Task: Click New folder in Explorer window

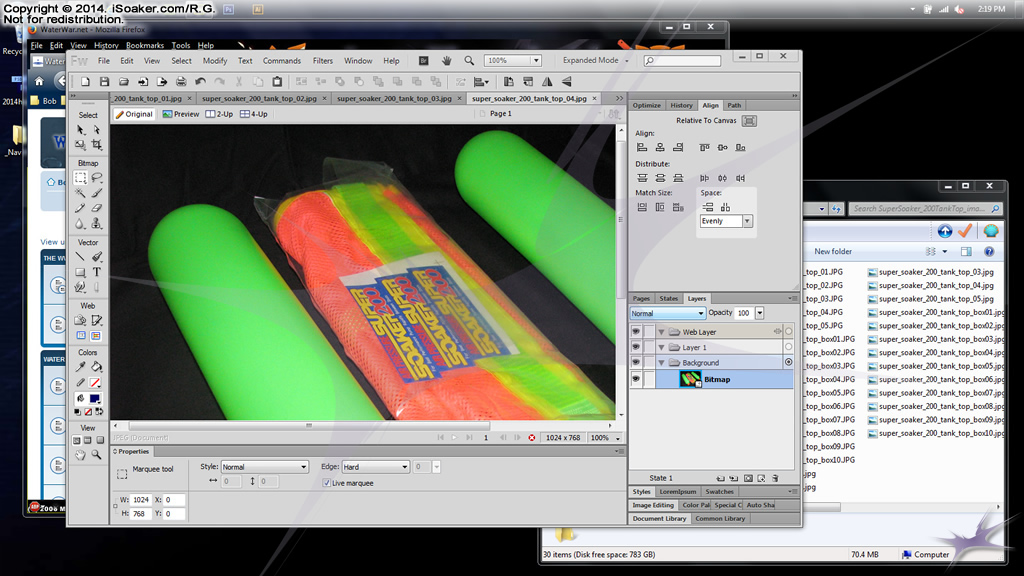Action: (833, 251)
